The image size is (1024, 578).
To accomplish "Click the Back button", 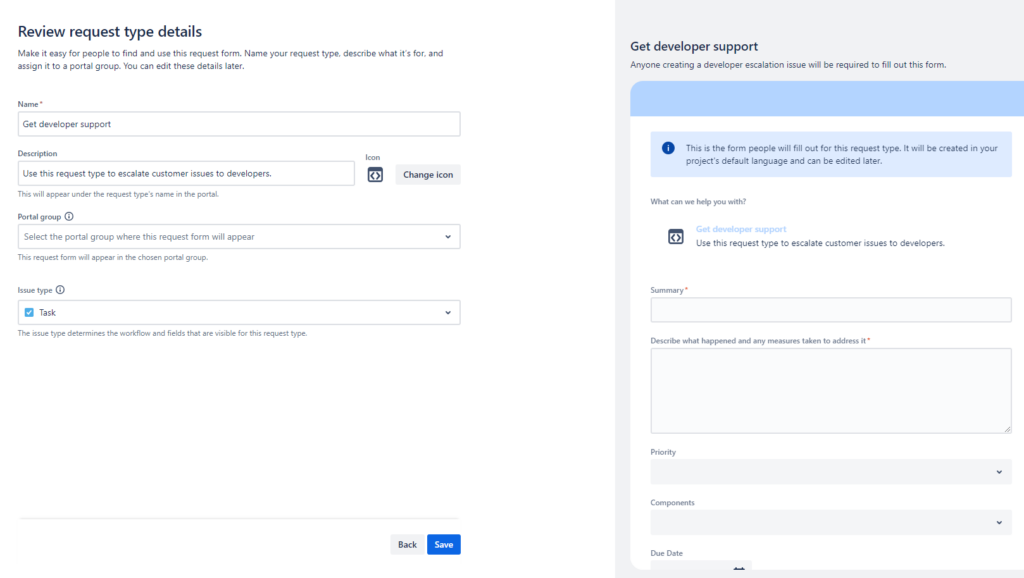I will [407, 544].
